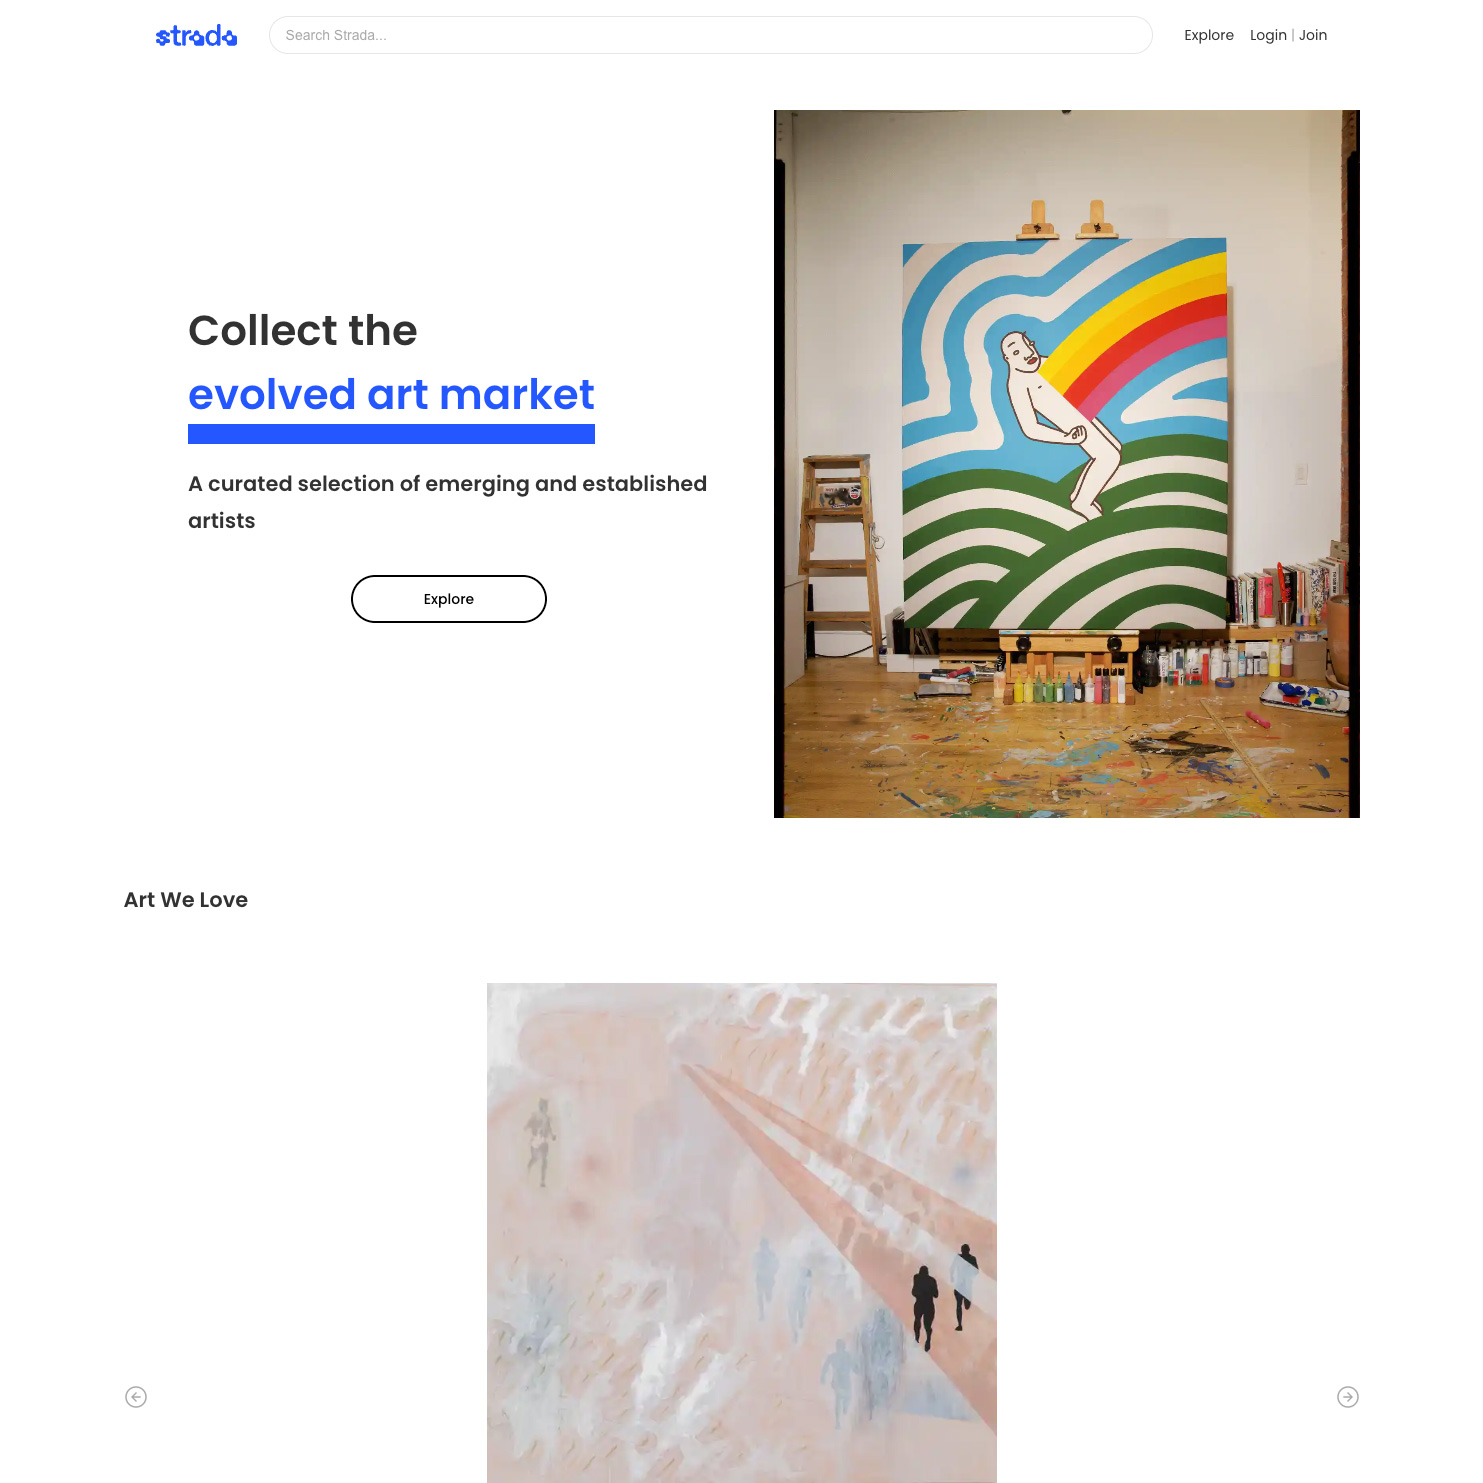The width and height of the screenshot is (1483, 1483).
Task: Click the blue underline bar below headline
Action: [391, 434]
